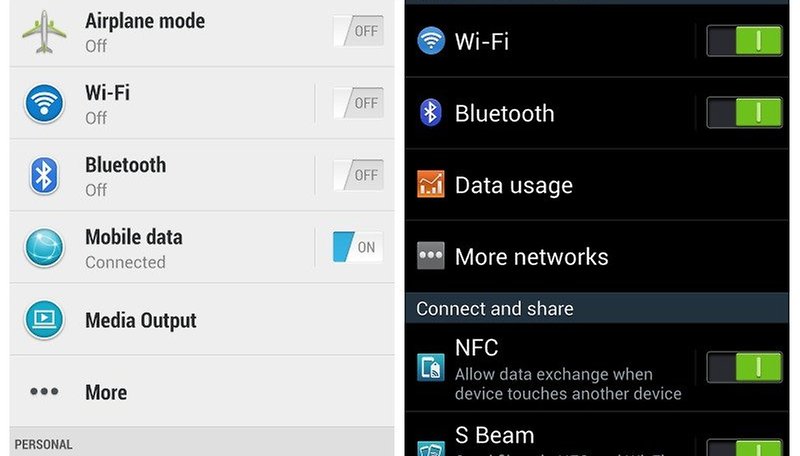Switch off the green Bluetooth toggle
The height and width of the screenshot is (456, 800).
coord(744,113)
